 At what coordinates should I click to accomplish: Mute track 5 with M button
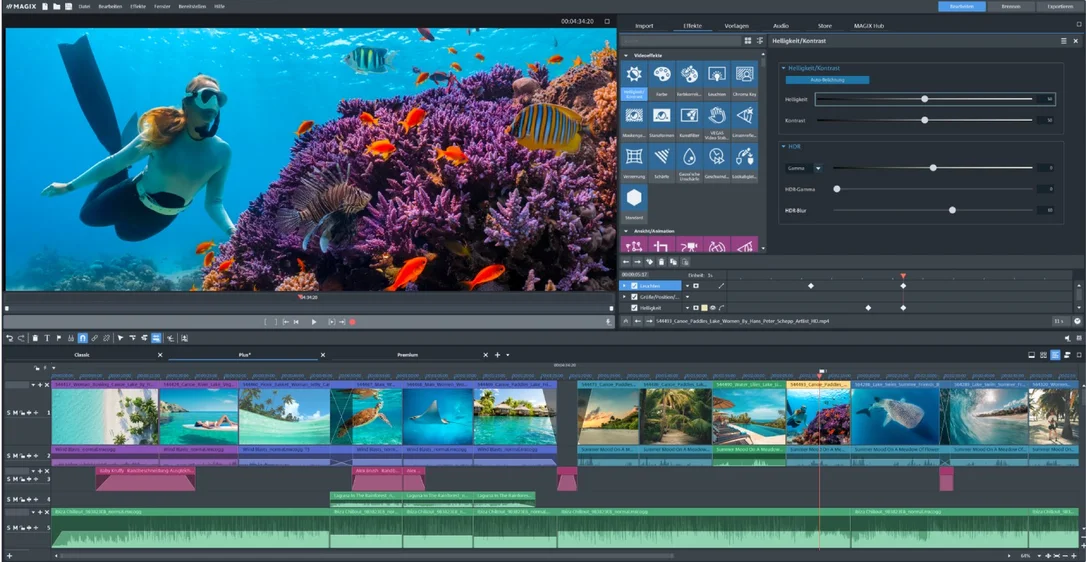click(15, 528)
